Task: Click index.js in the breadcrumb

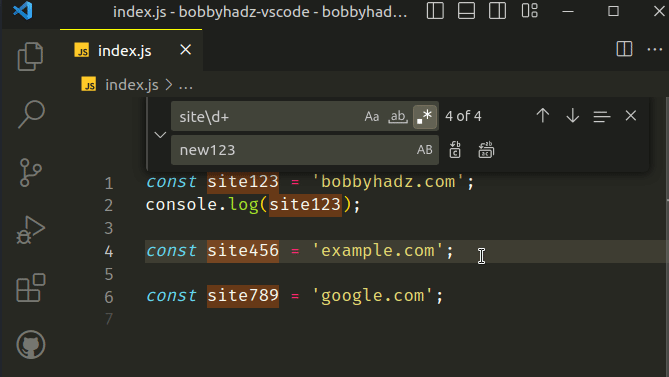Action: coord(132,85)
